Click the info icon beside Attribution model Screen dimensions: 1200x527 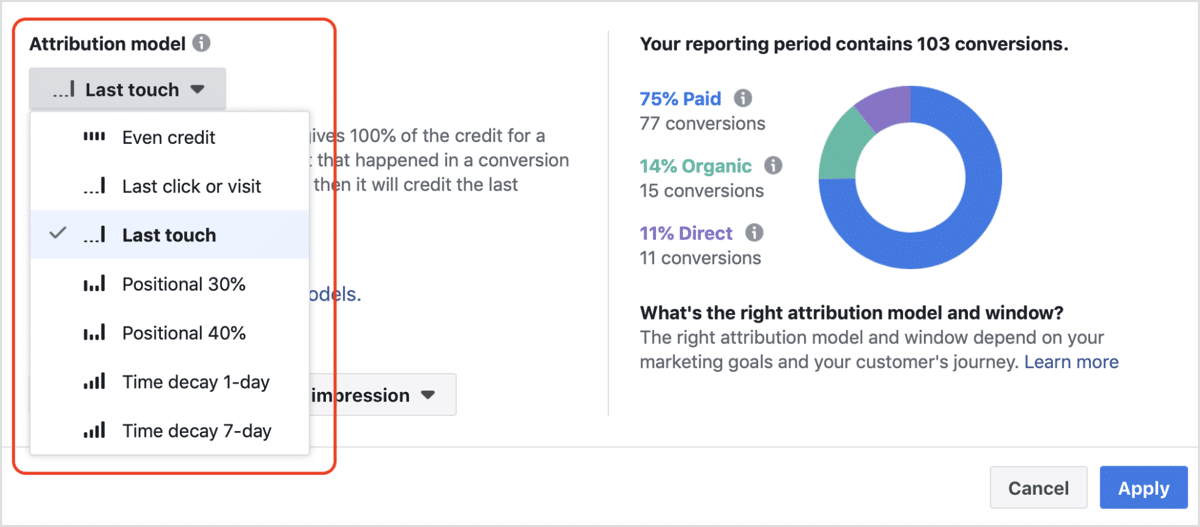pyautogui.click(x=202, y=44)
